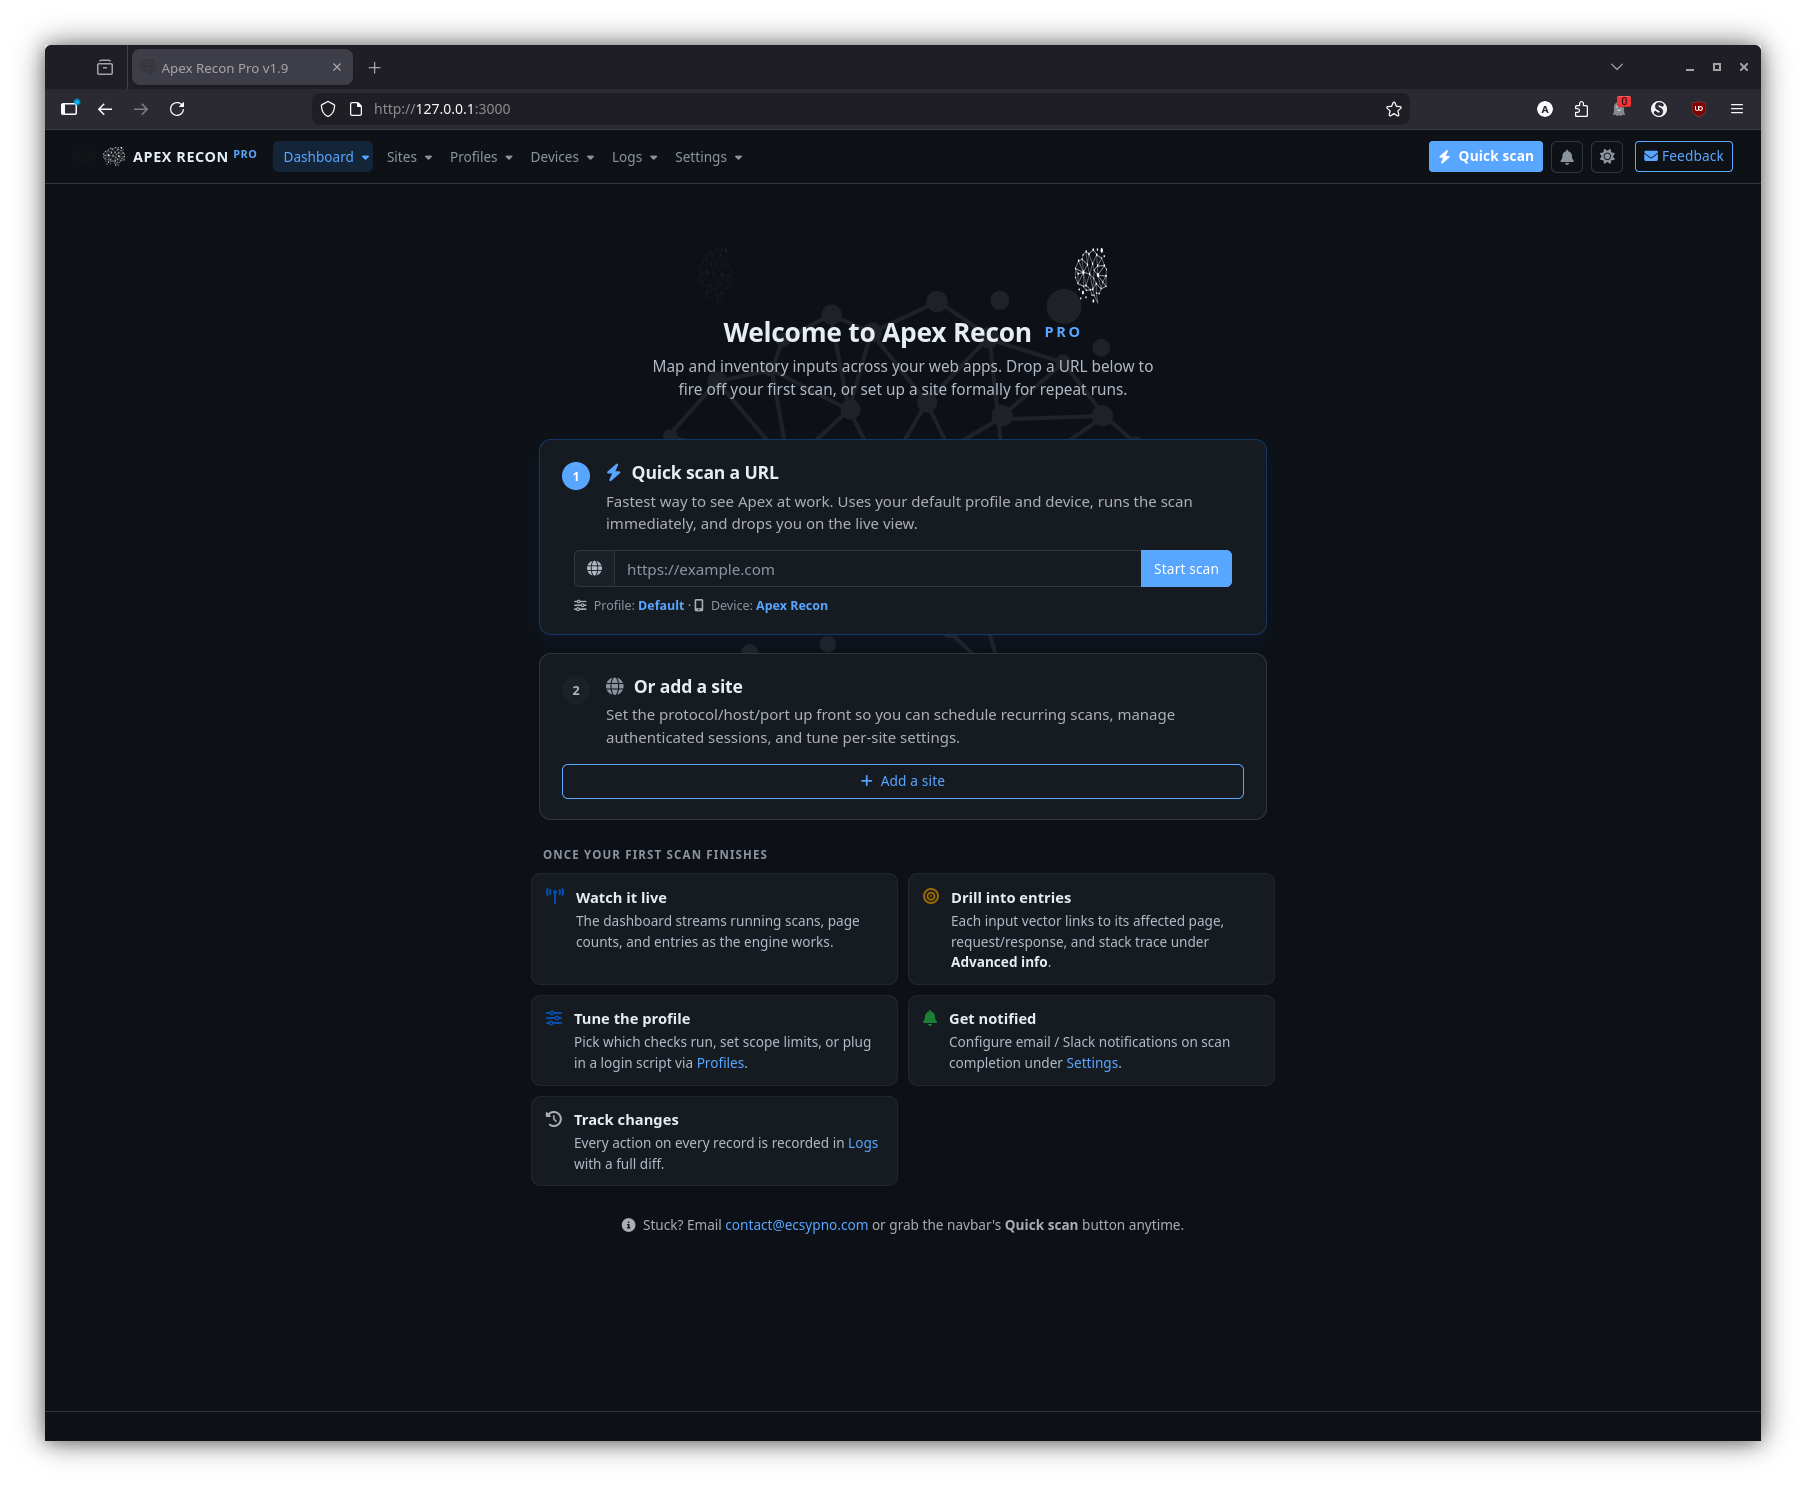
Task: Go back using the browser back arrow
Action: 105,109
